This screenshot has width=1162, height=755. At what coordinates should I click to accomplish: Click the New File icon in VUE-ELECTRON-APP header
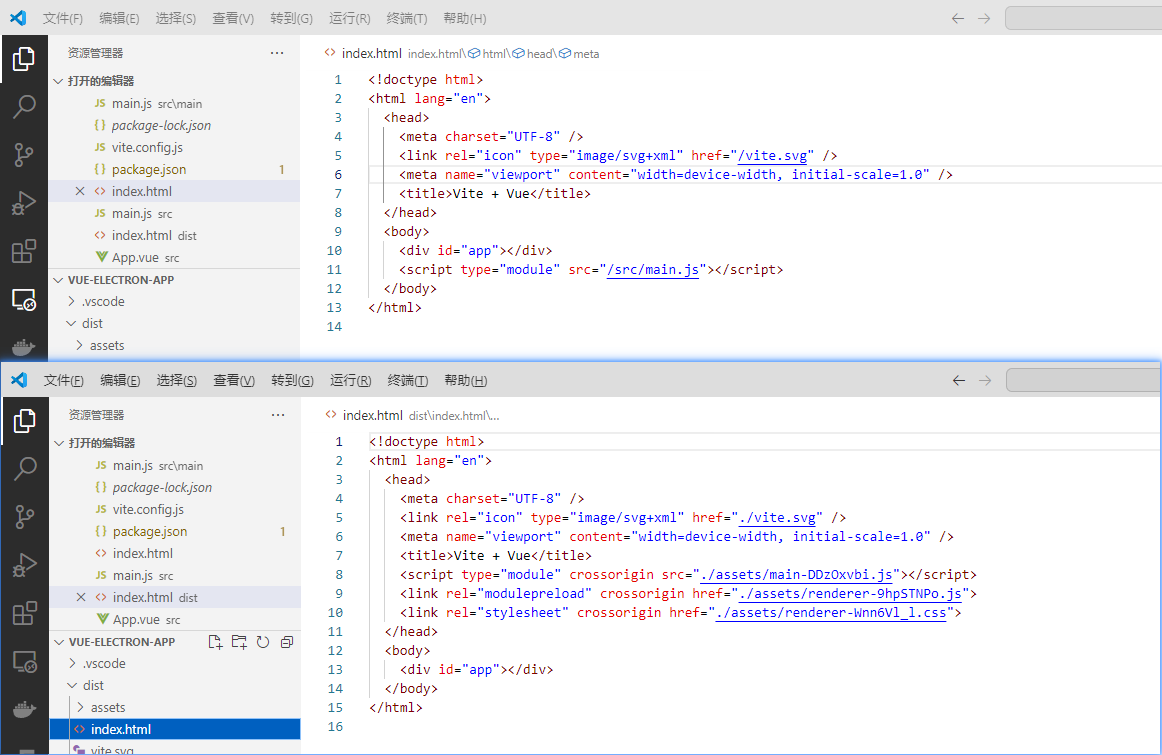coord(215,642)
